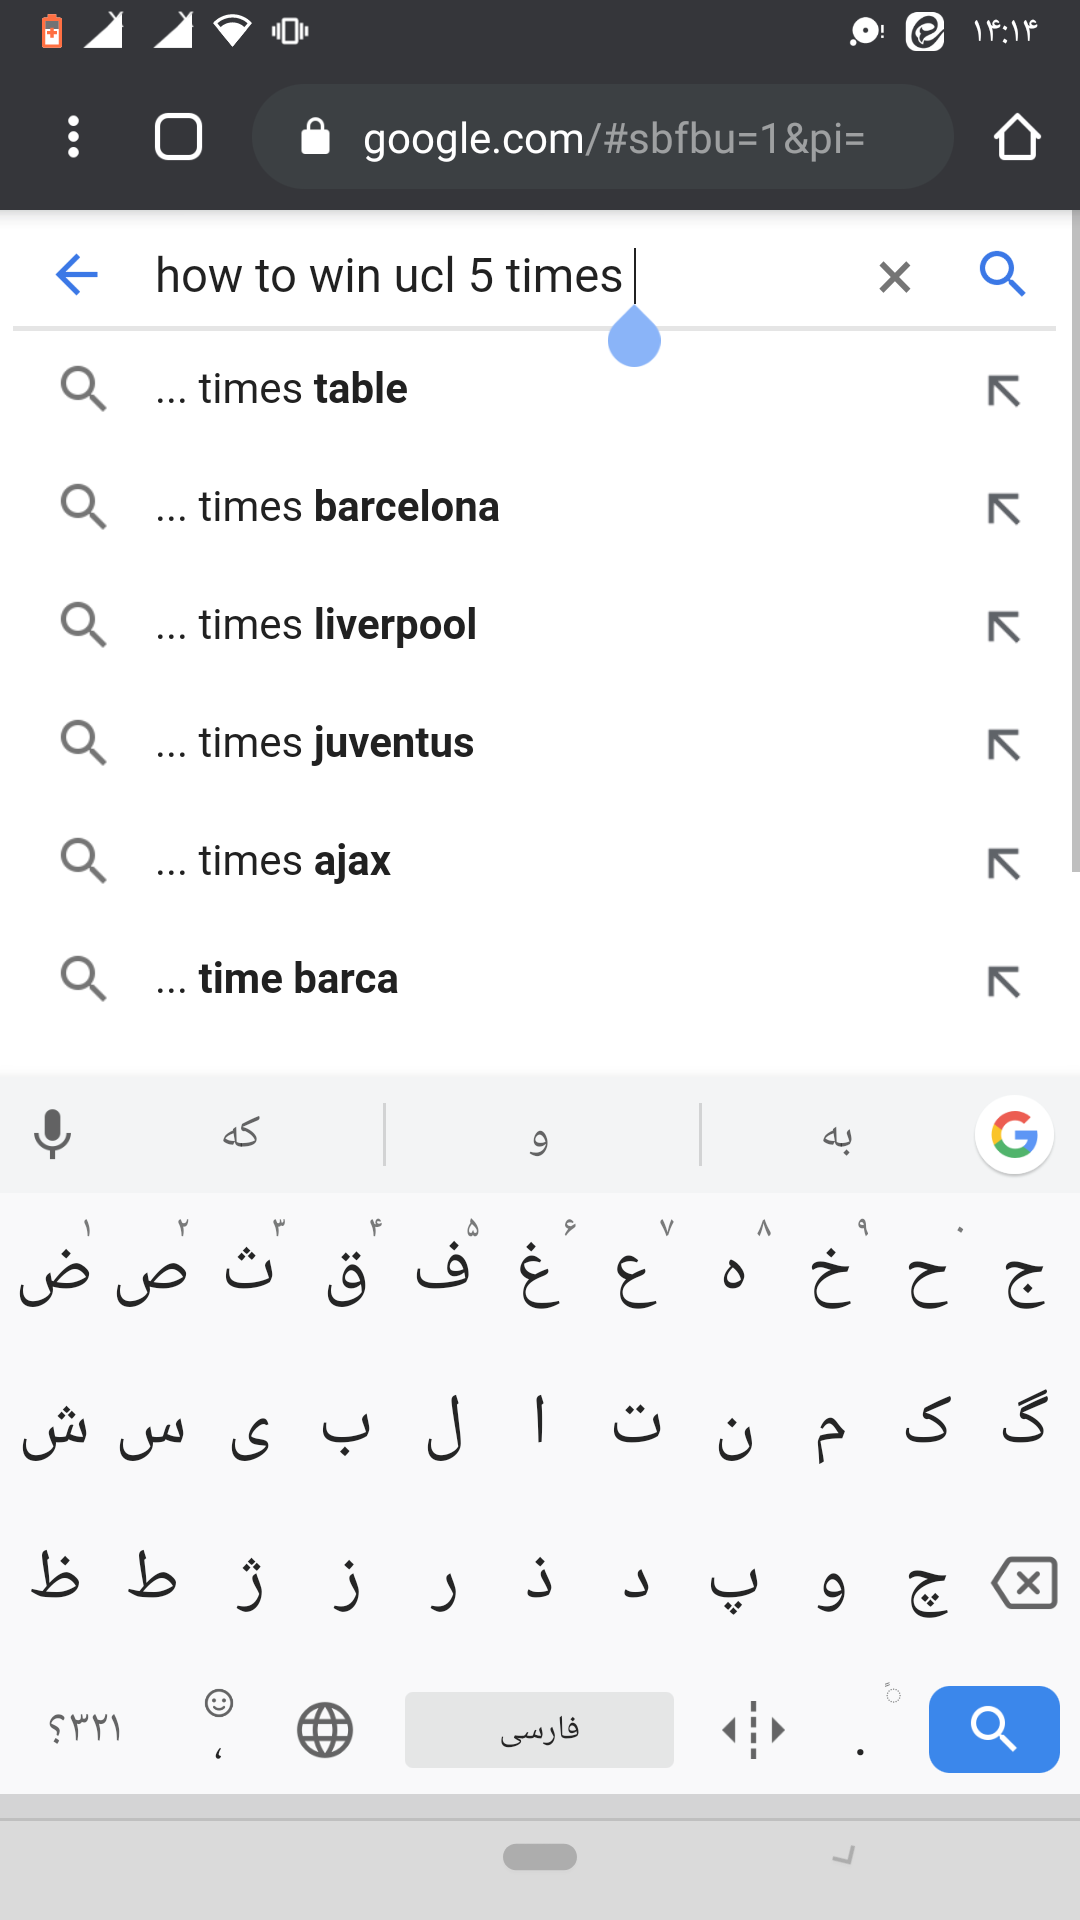Switch keyboard language with the globe icon
The image size is (1080, 1920).
click(325, 1730)
